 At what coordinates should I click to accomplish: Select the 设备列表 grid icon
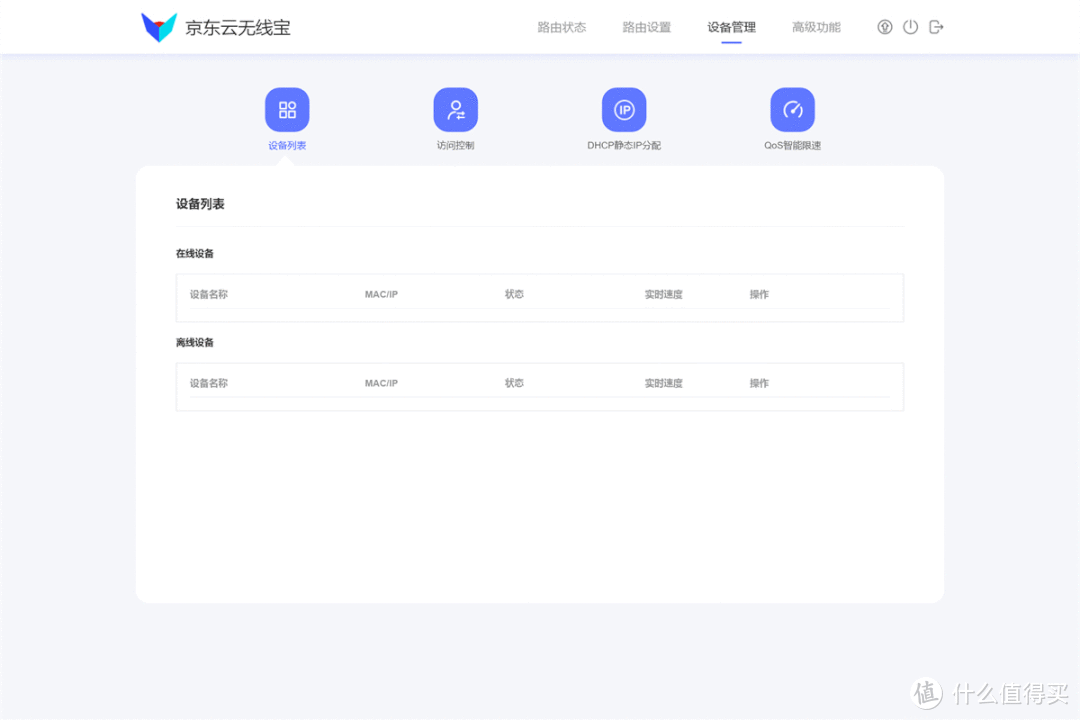(x=287, y=109)
